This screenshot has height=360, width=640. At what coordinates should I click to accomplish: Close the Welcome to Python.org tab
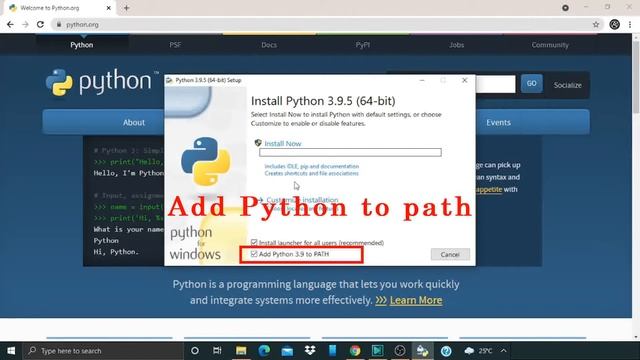point(109,8)
